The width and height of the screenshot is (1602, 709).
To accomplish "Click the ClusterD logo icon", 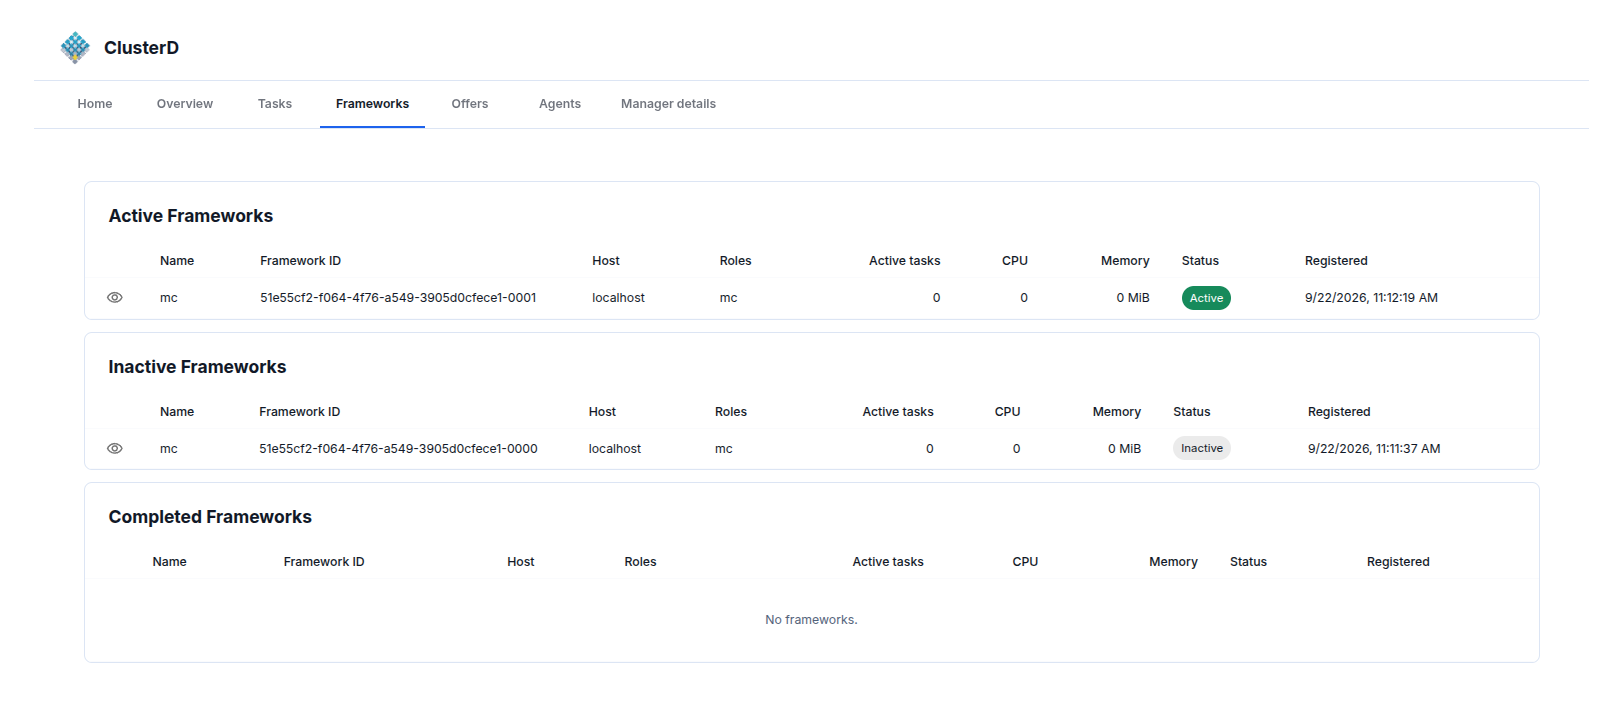I will (x=75, y=47).
